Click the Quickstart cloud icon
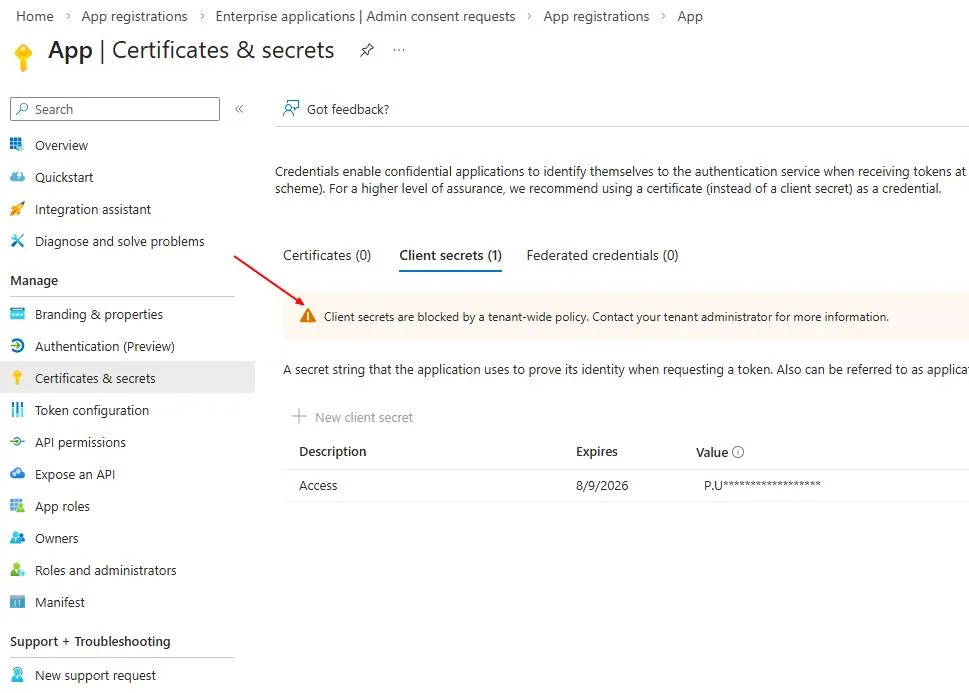The height and width of the screenshot is (693, 969). pyautogui.click(x=17, y=177)
